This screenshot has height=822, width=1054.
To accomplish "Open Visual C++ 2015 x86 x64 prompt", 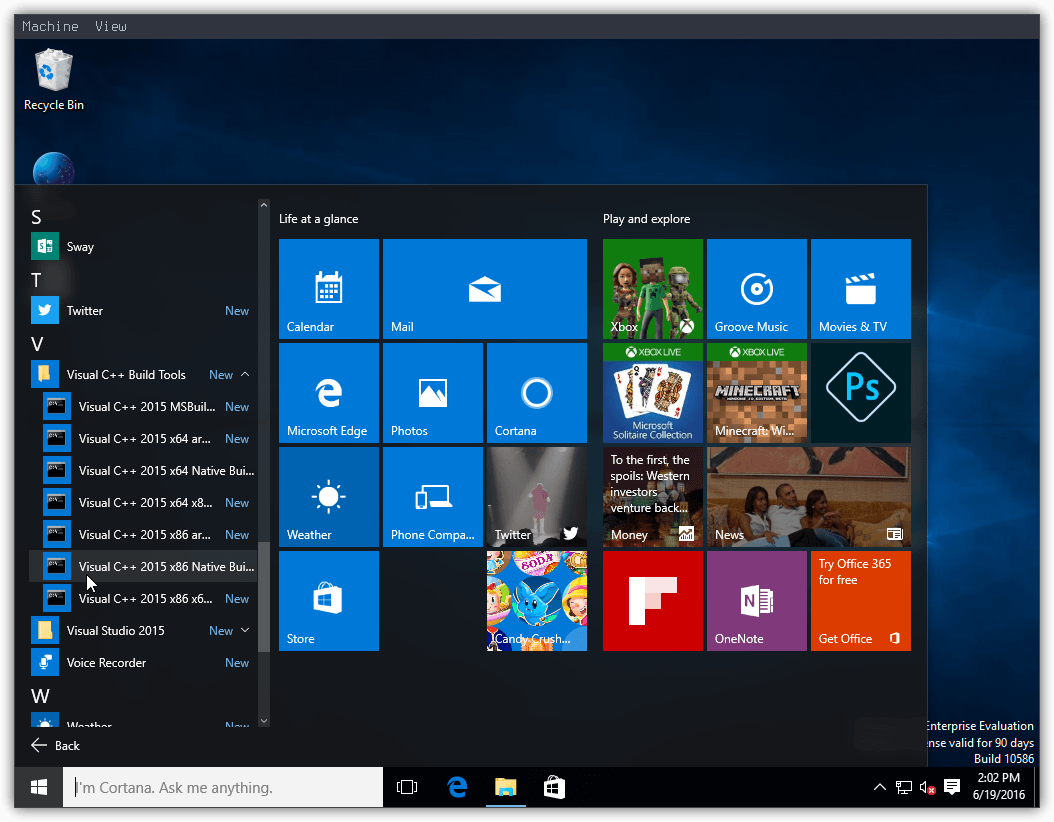I will point(143,598).
